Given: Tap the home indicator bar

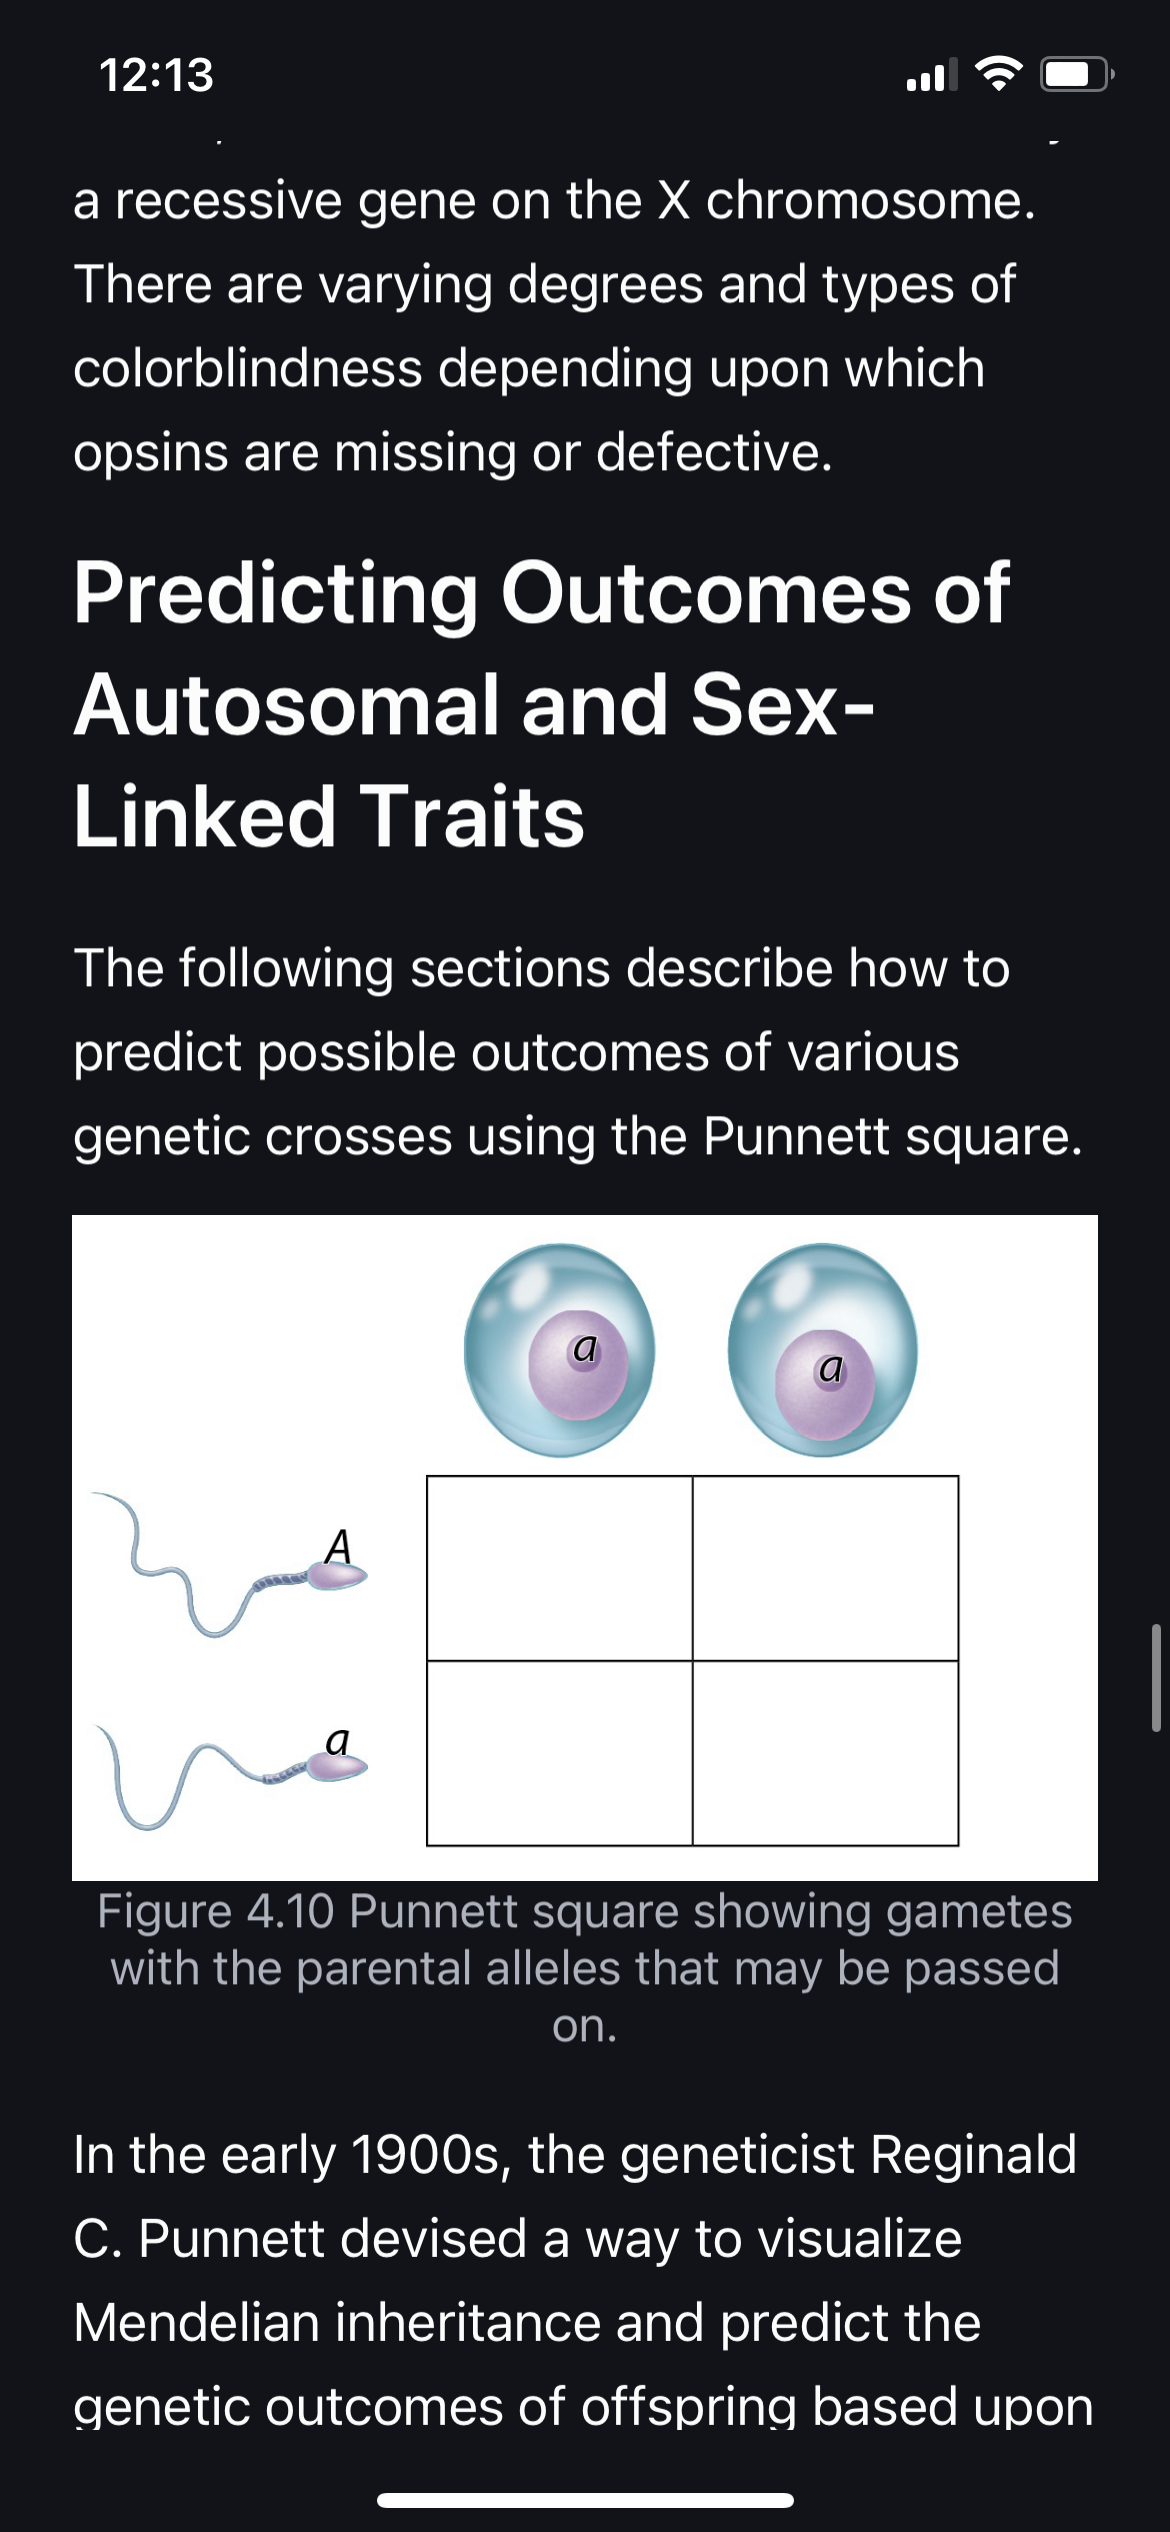Looking at the screenshot, I should [x=585, y=2500].
